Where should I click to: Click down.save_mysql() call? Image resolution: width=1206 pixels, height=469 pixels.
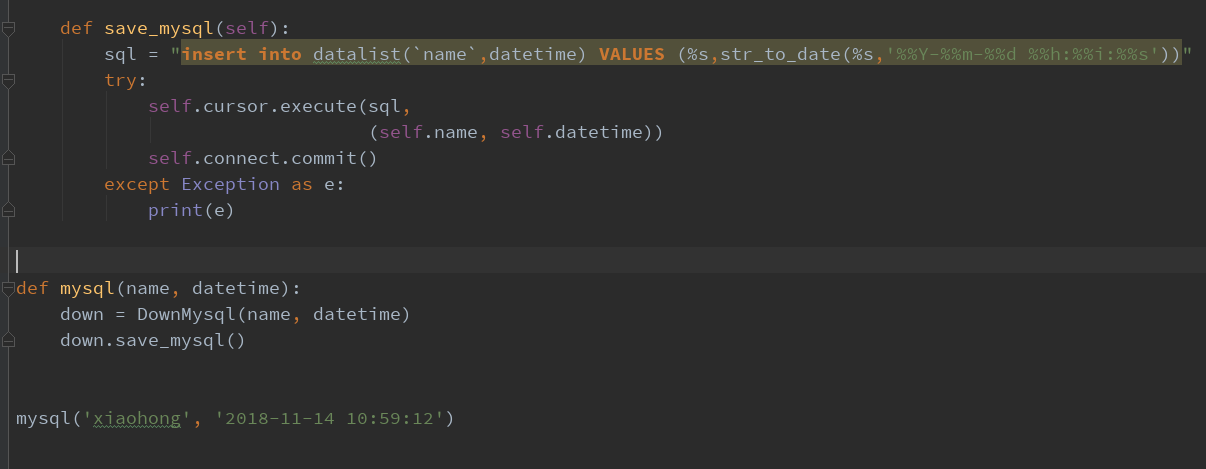pos(153,340)
